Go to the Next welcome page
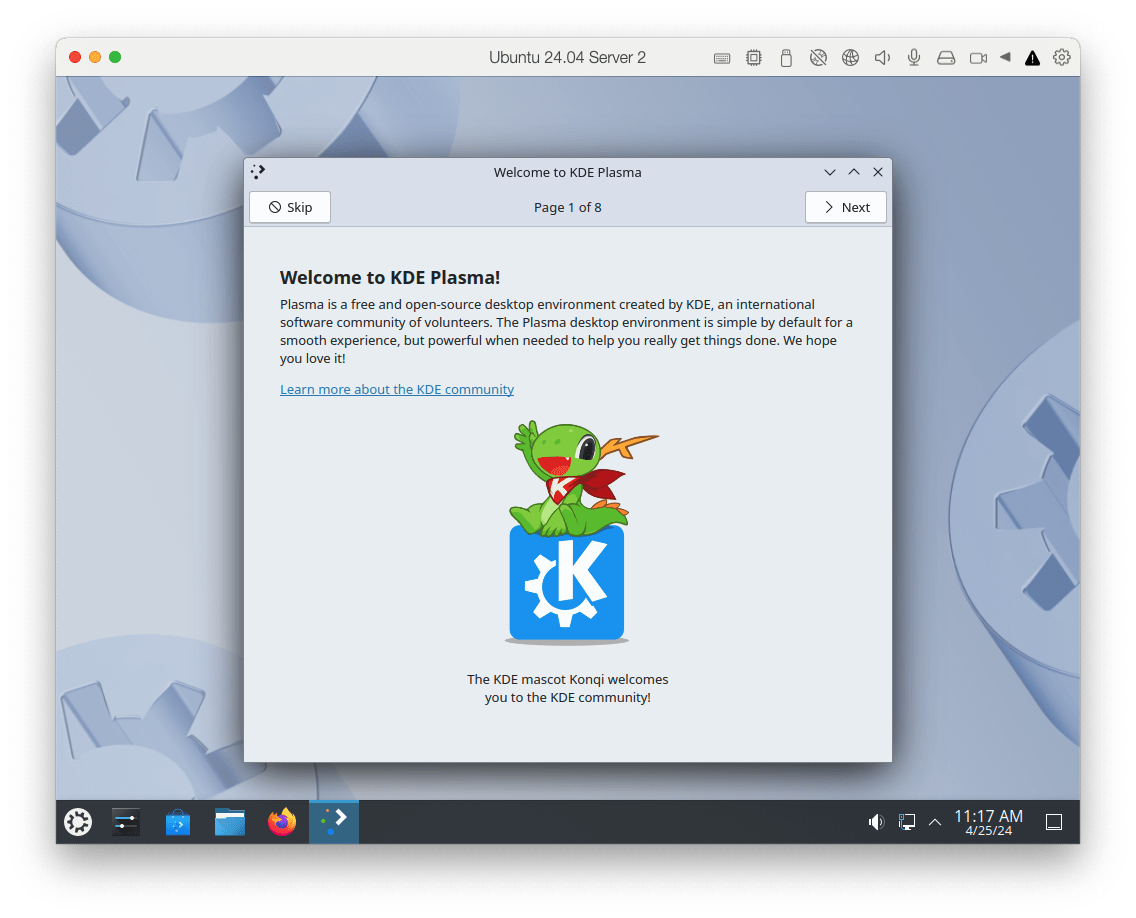The image size is (1136, 918). [845, 207]
